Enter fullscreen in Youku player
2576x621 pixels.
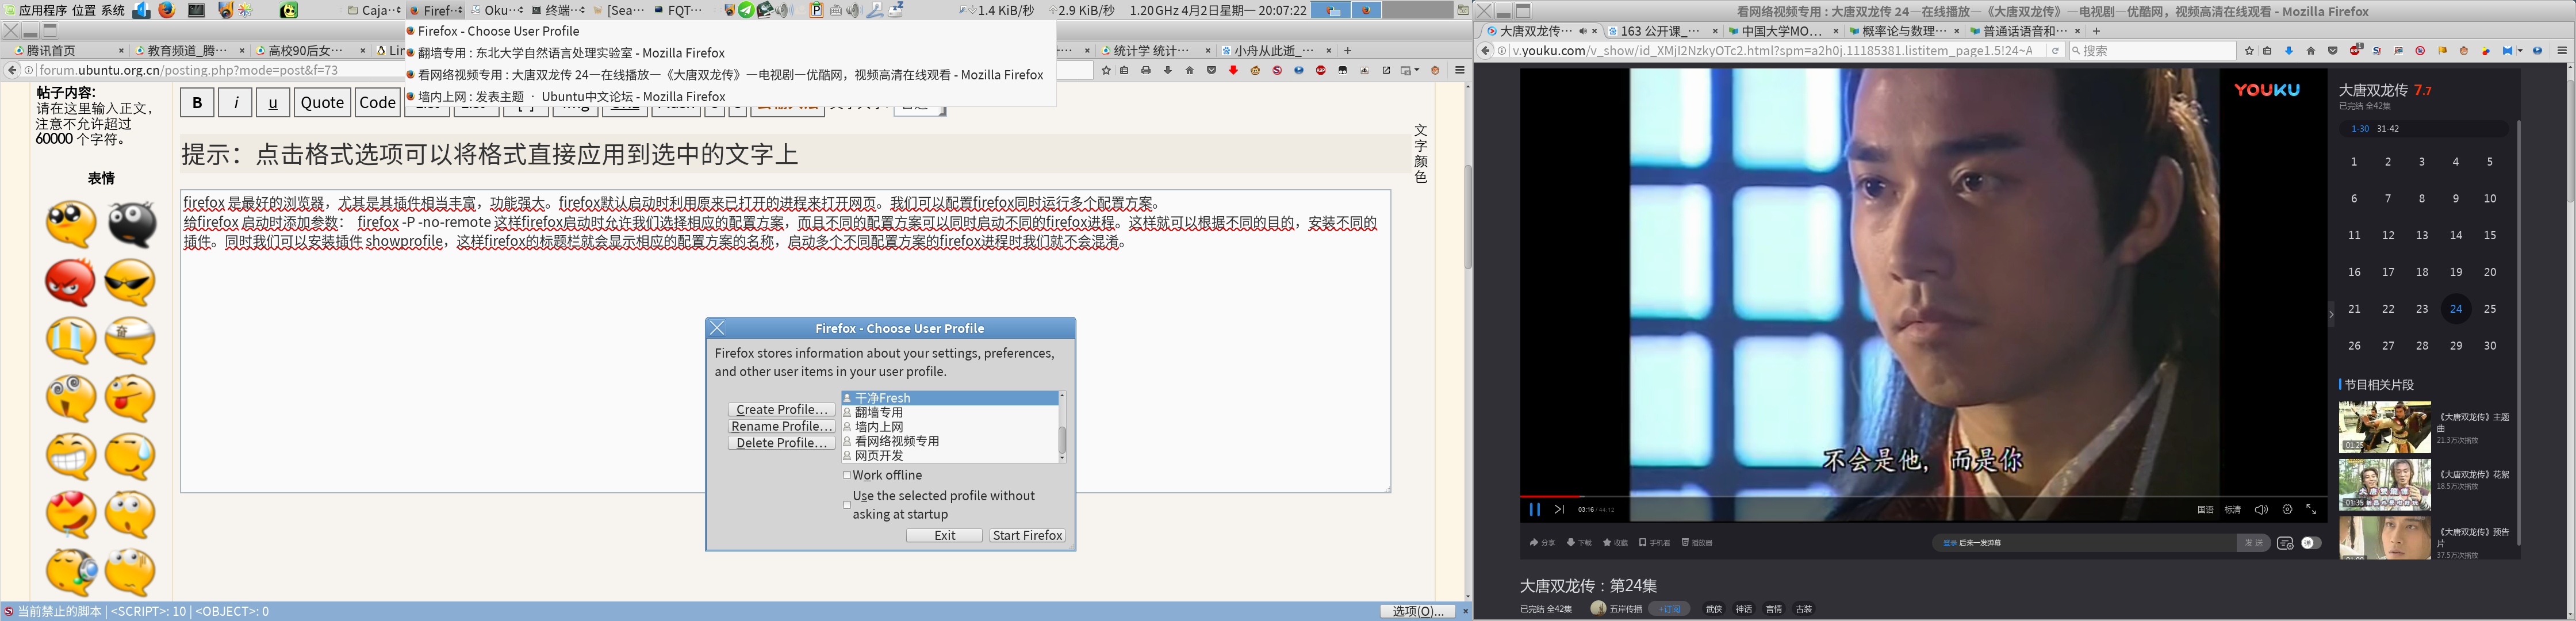2312,509
